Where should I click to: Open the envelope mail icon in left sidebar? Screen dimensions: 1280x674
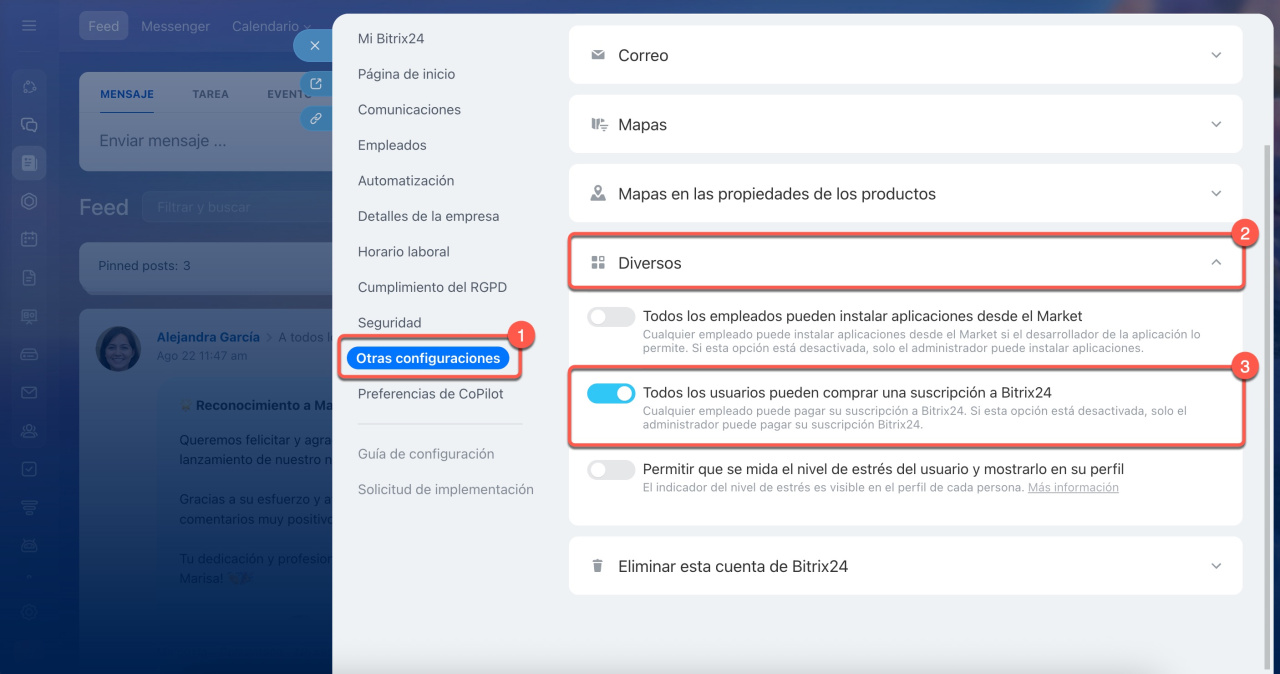point(29,392)
